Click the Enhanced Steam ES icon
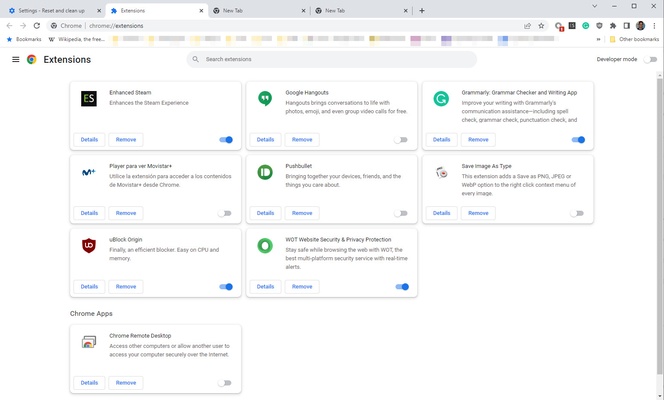The height and width of the screenshot is (400, 664). [x=89, y=99]
